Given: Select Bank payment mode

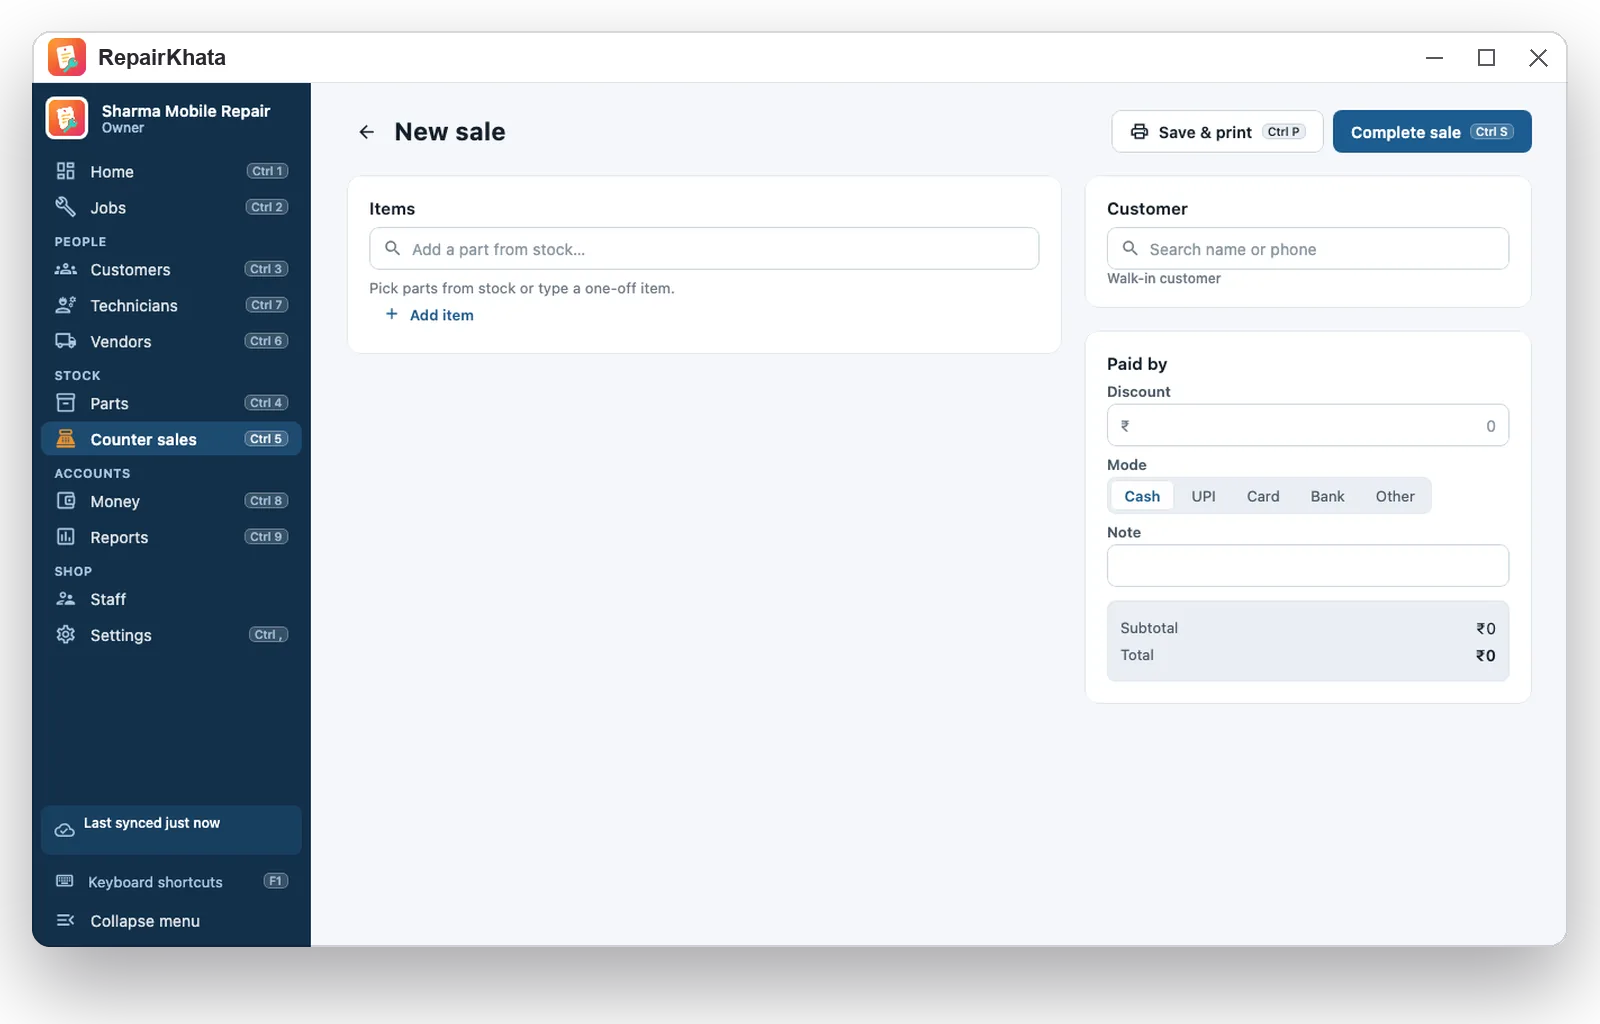Looking at the screenshot, I should click(1327, 496).
